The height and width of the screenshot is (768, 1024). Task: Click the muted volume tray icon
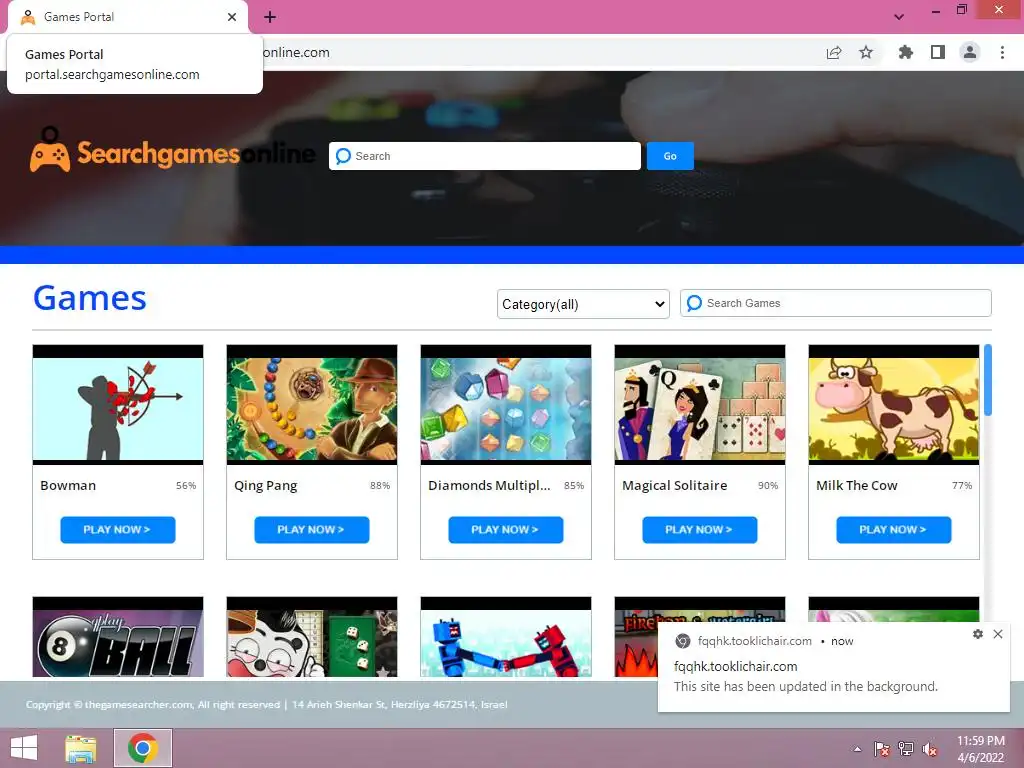pos(930,749)
